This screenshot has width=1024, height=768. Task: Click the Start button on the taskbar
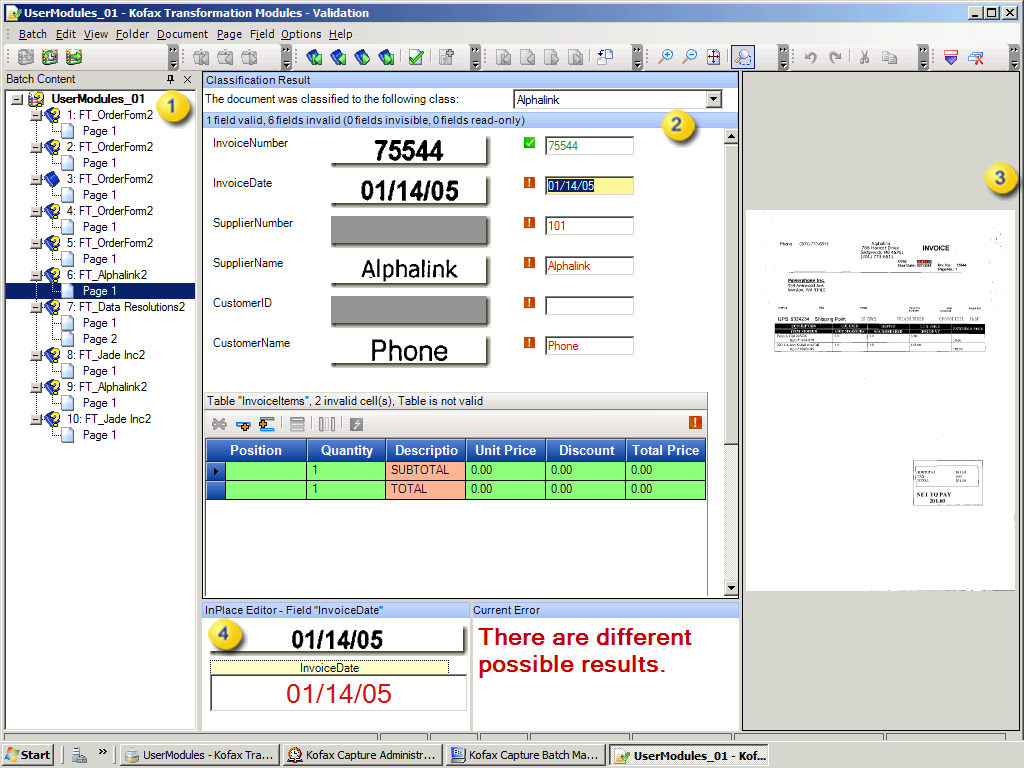point(26,754)
